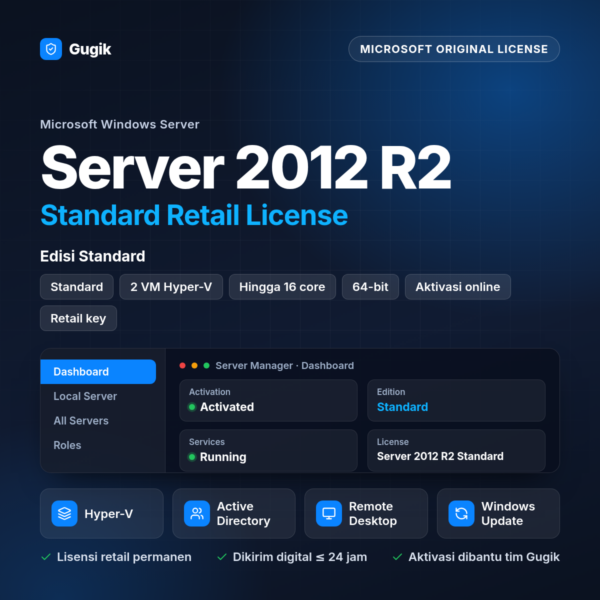This screenshot has width=600, height=600.
Task: Click the Edisi Standard heading
Action: coord(93,256)
